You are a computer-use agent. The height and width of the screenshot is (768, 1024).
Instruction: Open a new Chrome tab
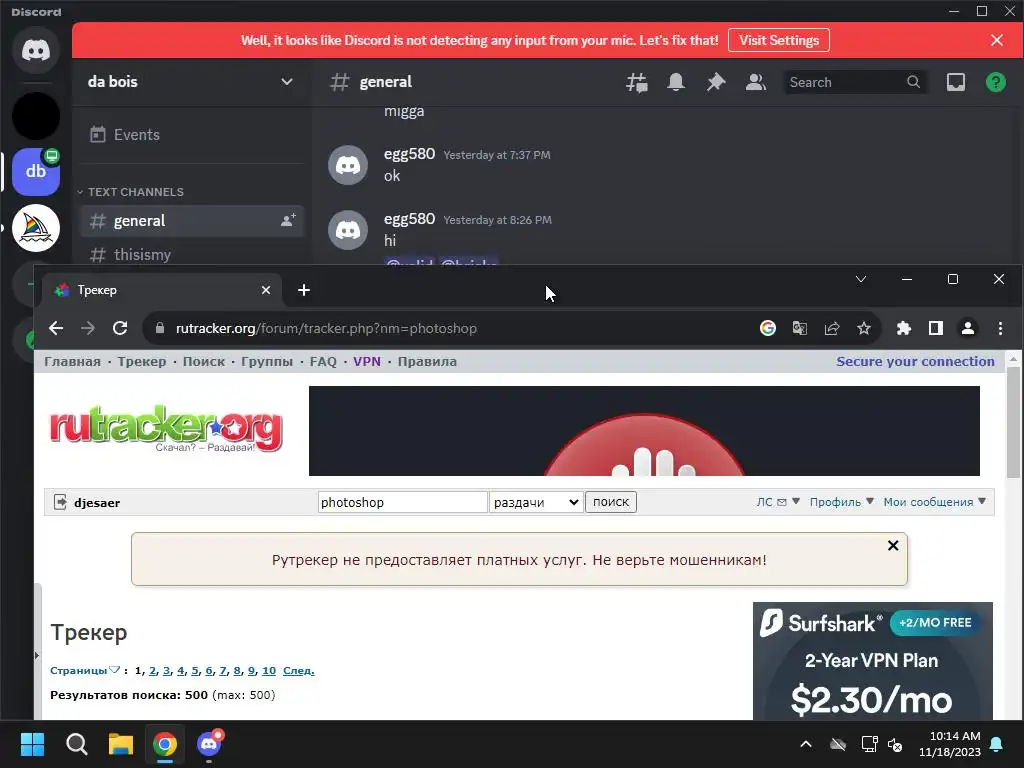click(304, 290)
